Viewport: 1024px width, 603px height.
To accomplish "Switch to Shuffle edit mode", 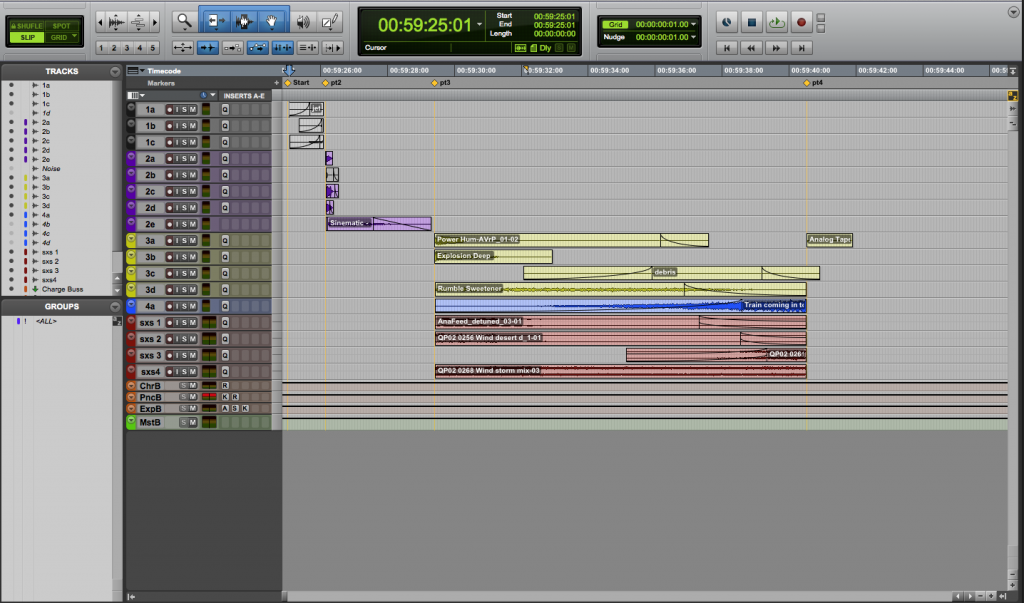I will (x=29, y=24).
